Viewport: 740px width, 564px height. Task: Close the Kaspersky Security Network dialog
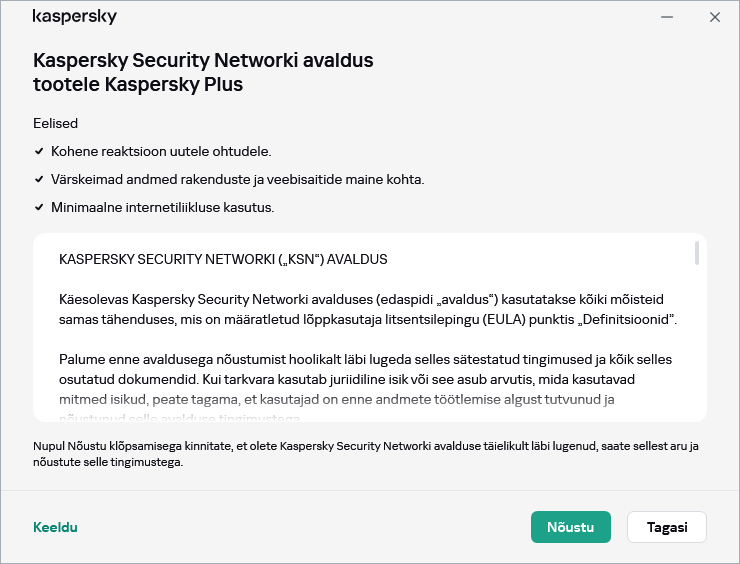(715, 17)
